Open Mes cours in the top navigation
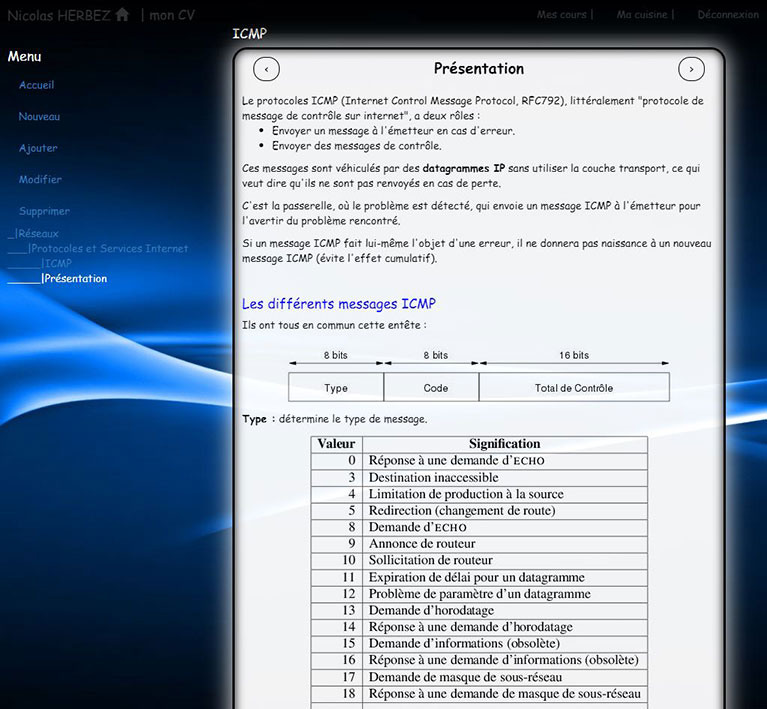 pyautogui.click(x=562, y=15)
